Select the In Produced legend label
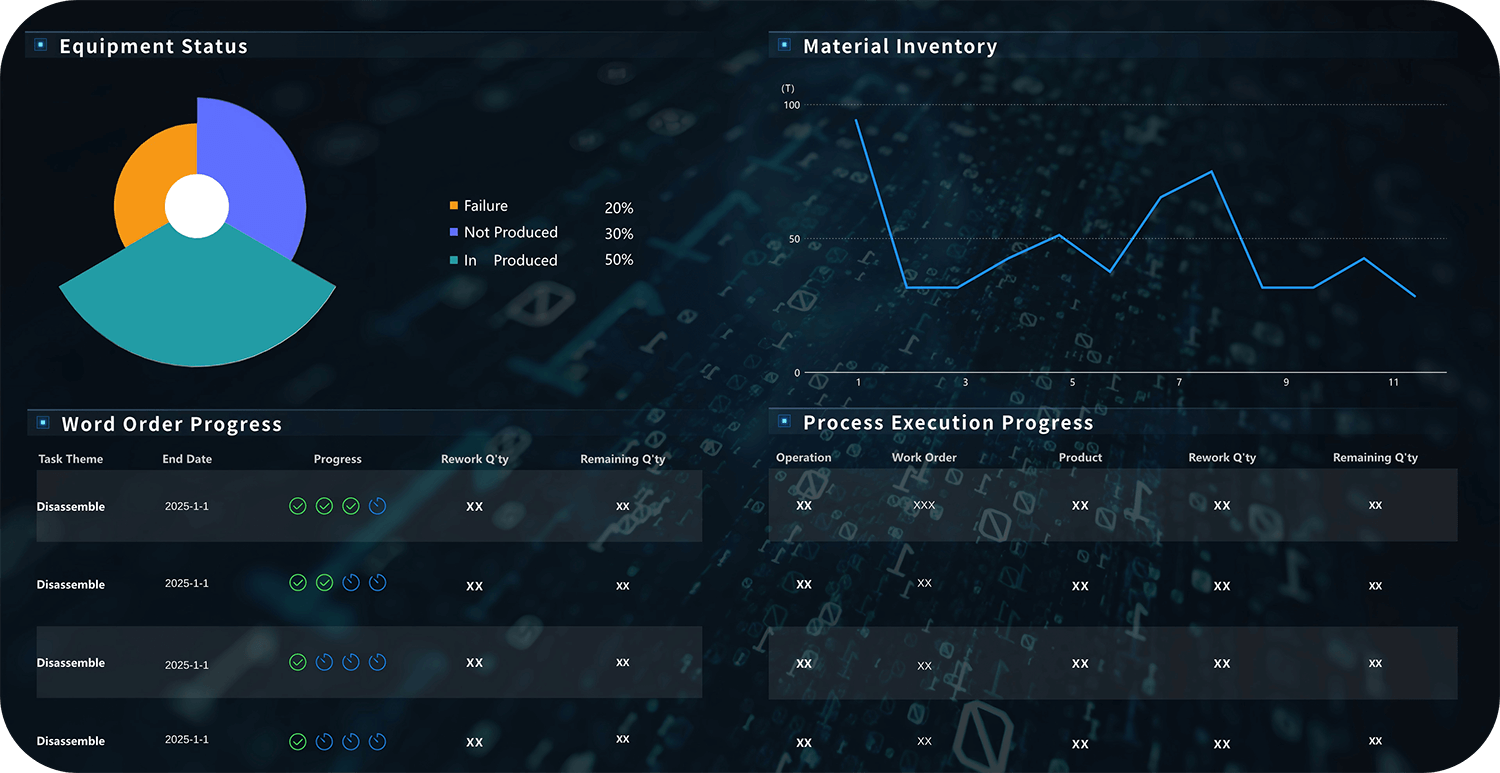1500x773 pixels. [510, 260]
